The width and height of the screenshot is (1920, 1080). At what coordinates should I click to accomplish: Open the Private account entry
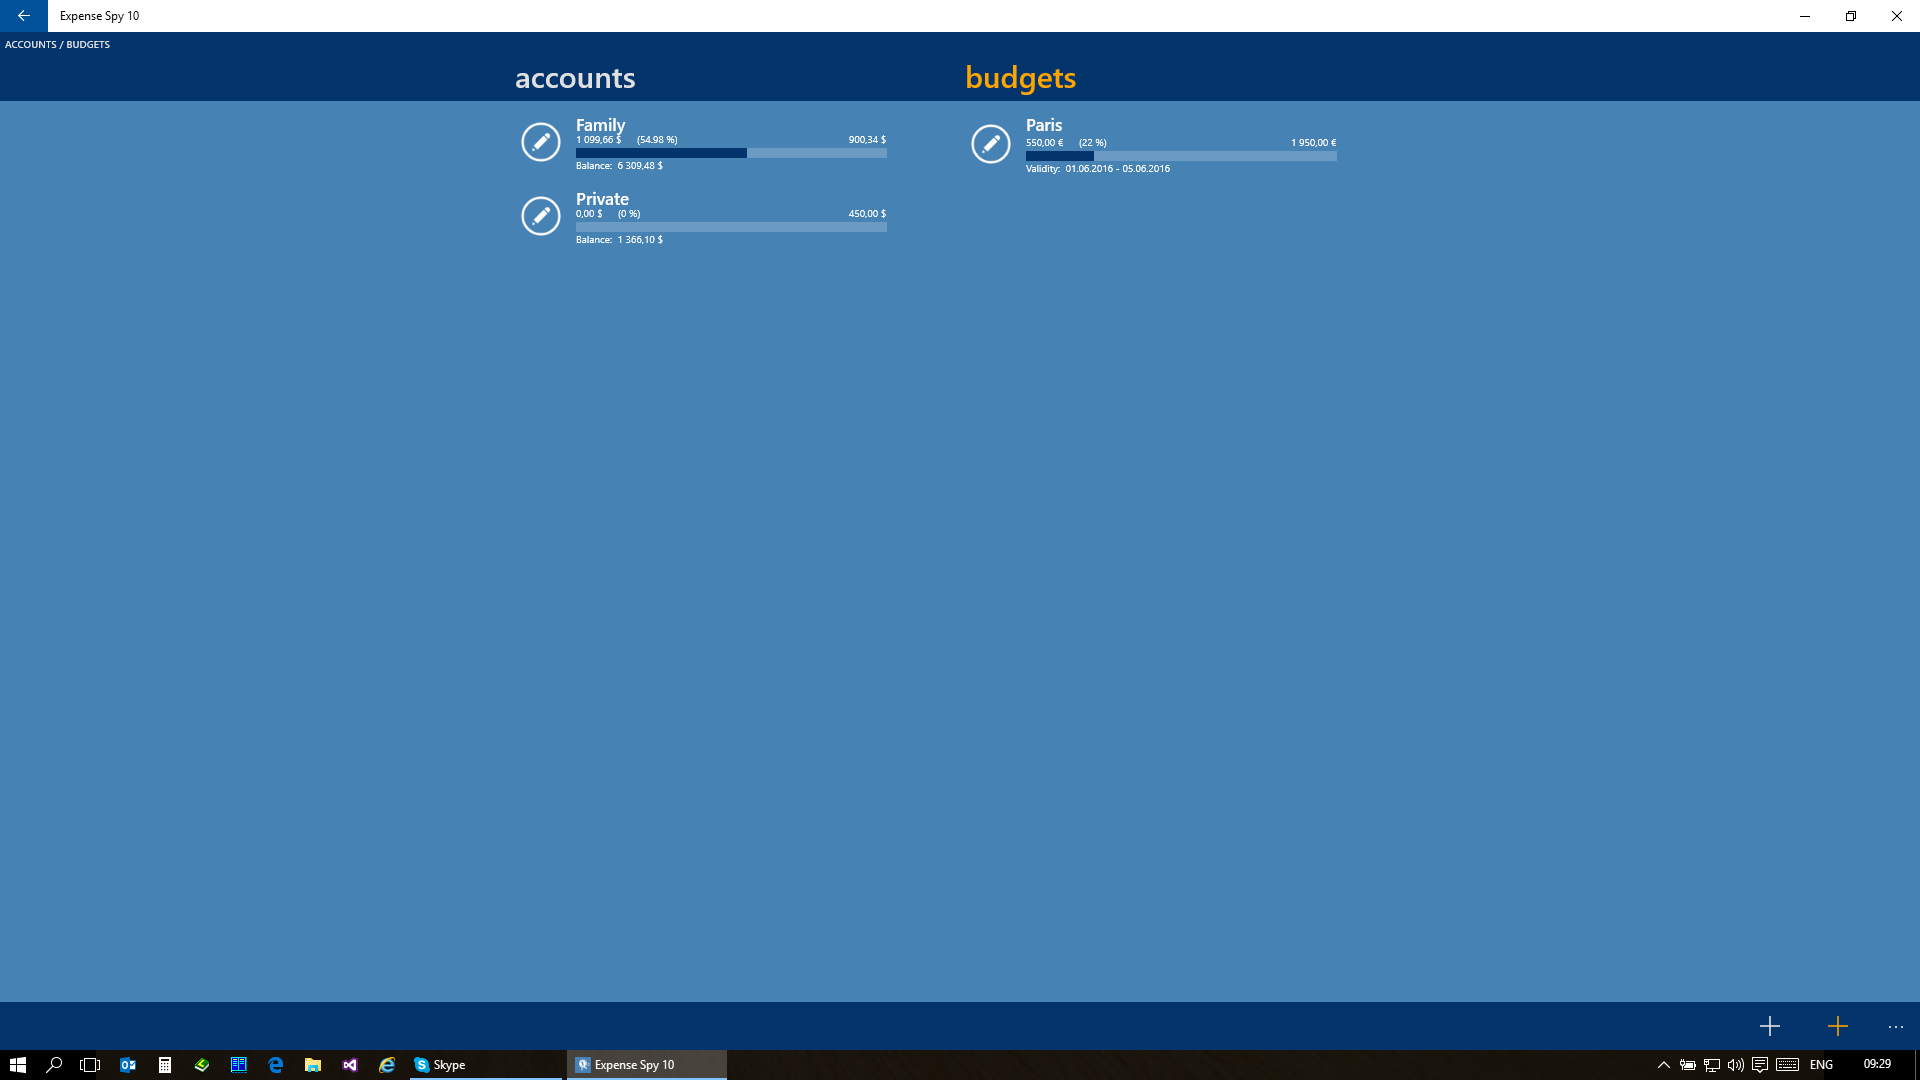(x=602, y=199)
